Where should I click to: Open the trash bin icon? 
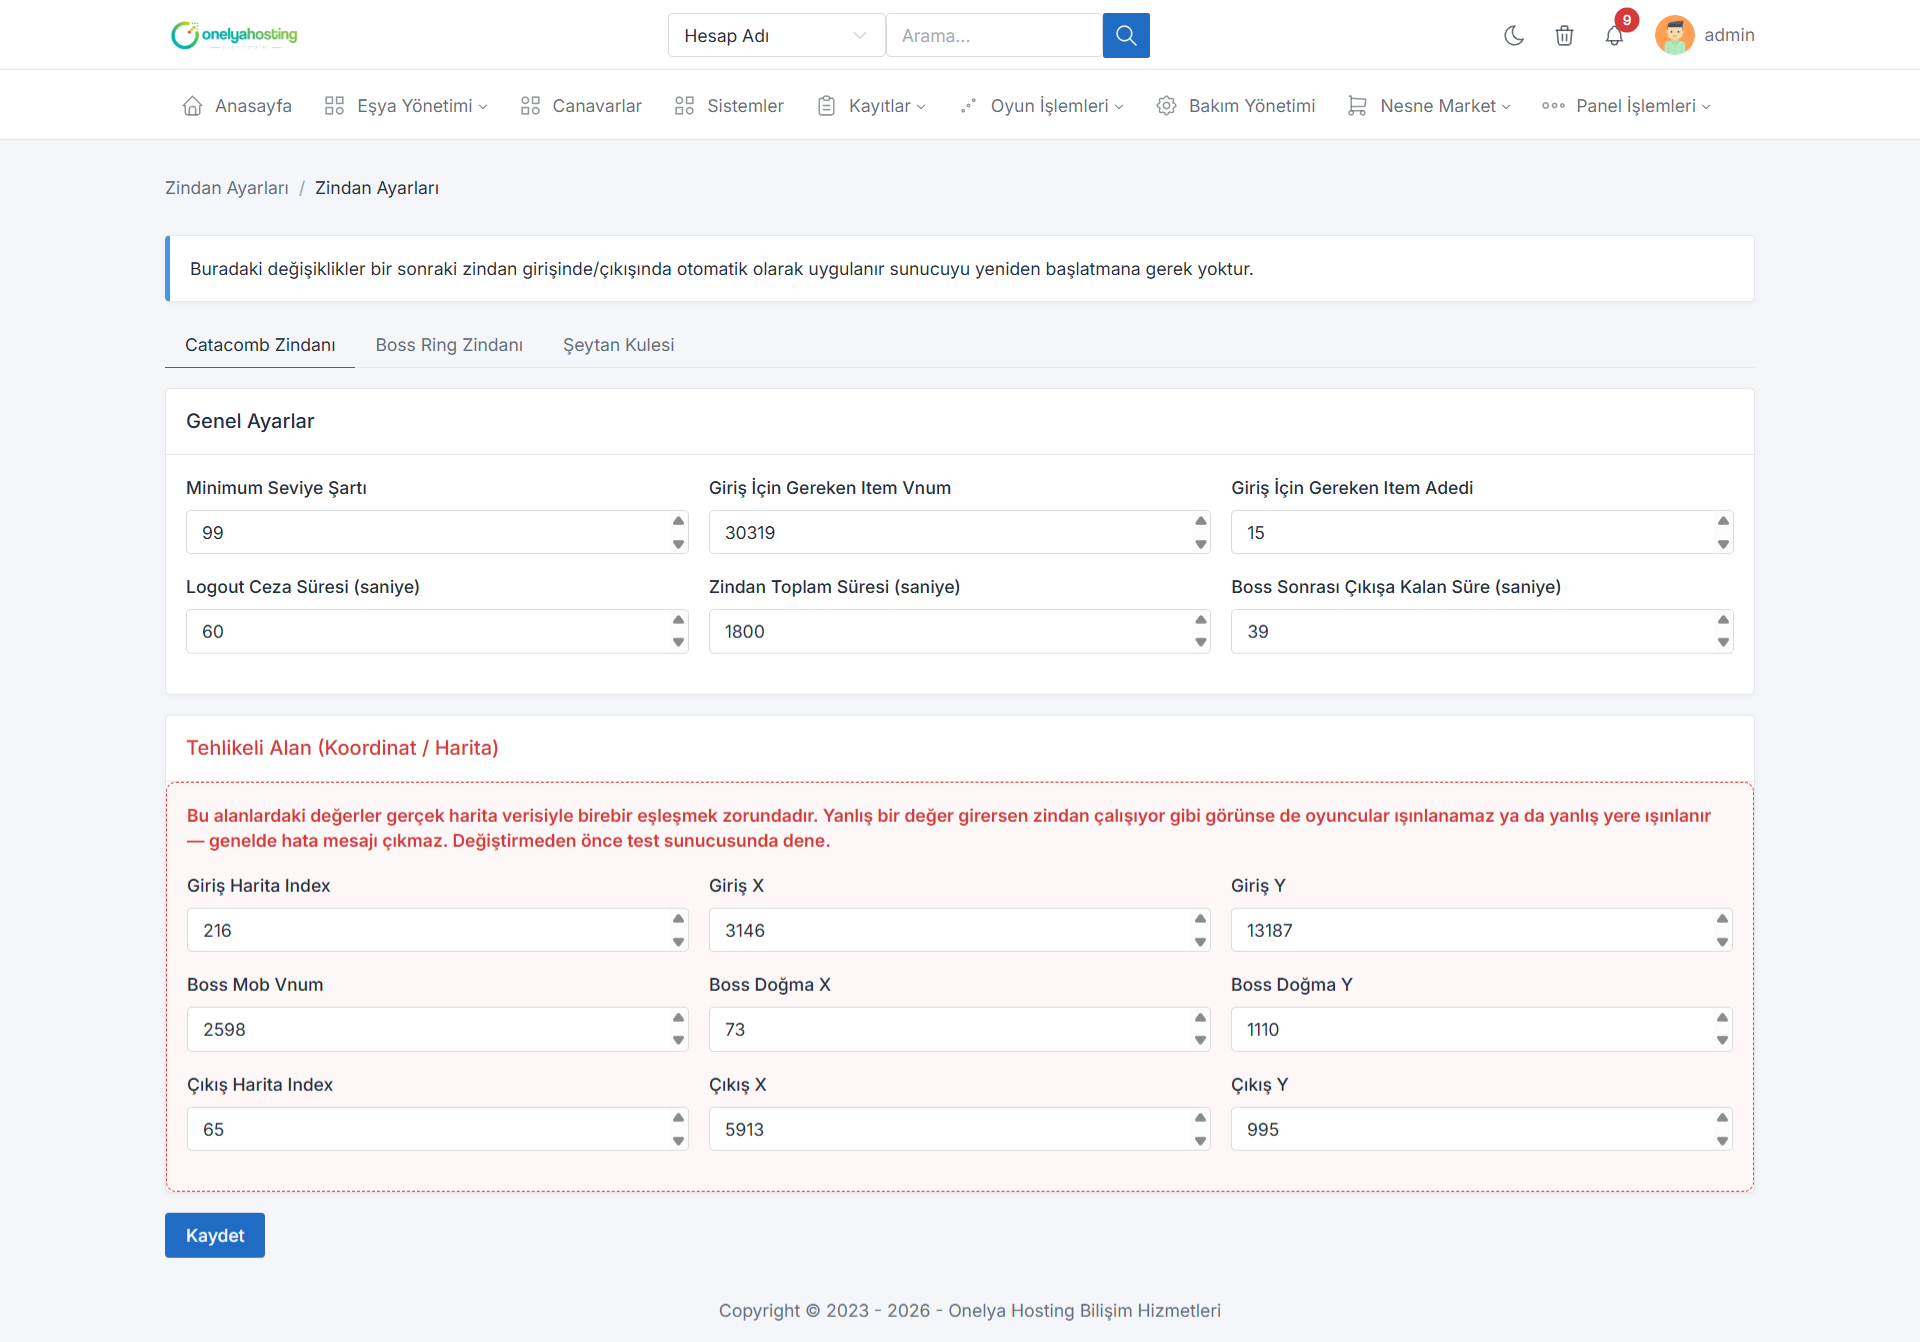(x=1564, y=35)
